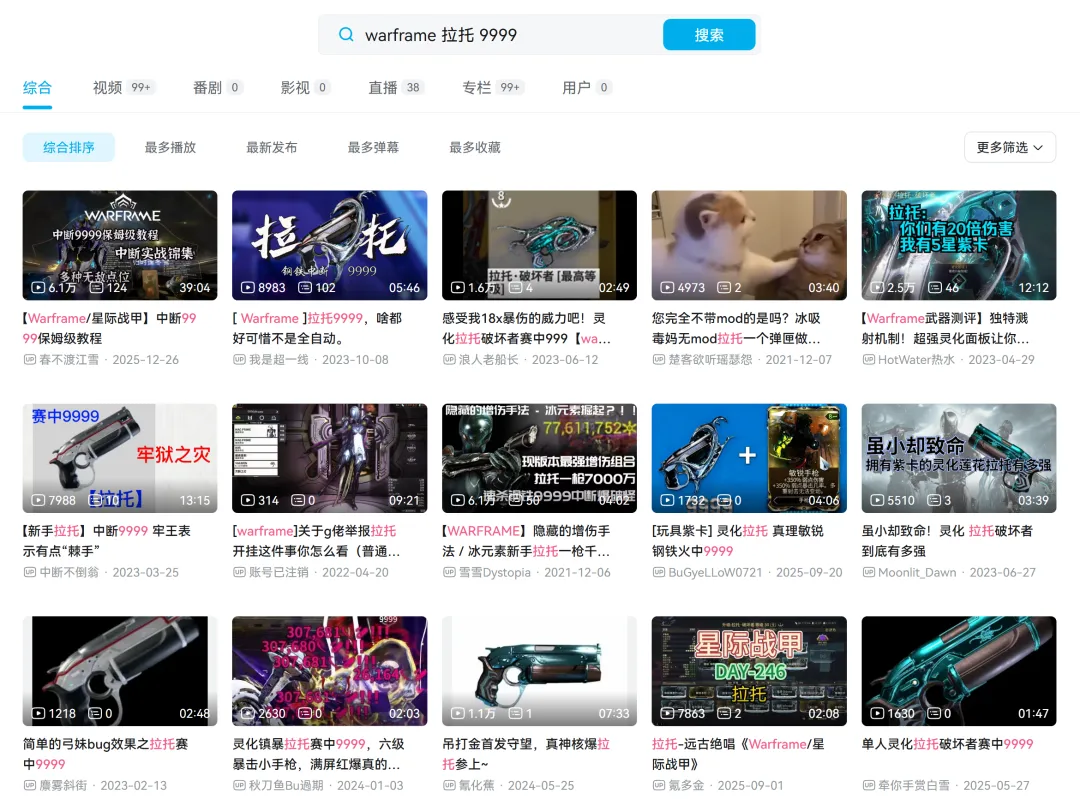Visit uploader 我是超一线
Viewport: 1080px width, 799px height.
(279, 360)
